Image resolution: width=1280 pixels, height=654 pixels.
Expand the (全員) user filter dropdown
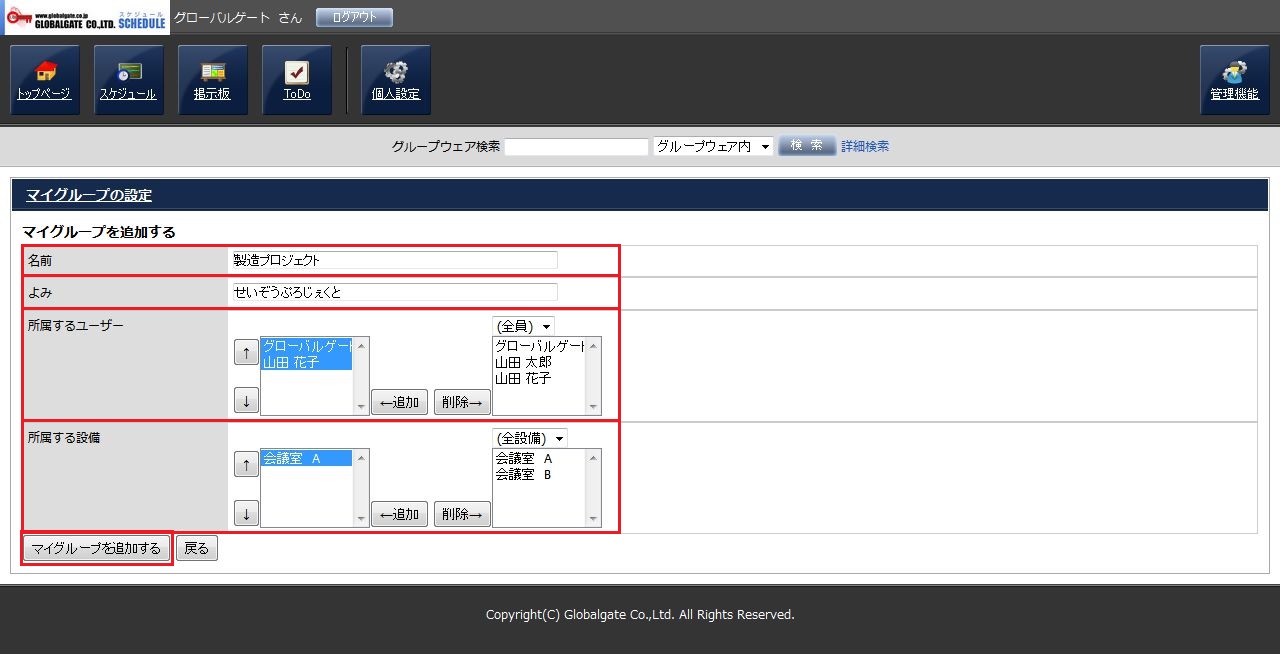(523, 326)
